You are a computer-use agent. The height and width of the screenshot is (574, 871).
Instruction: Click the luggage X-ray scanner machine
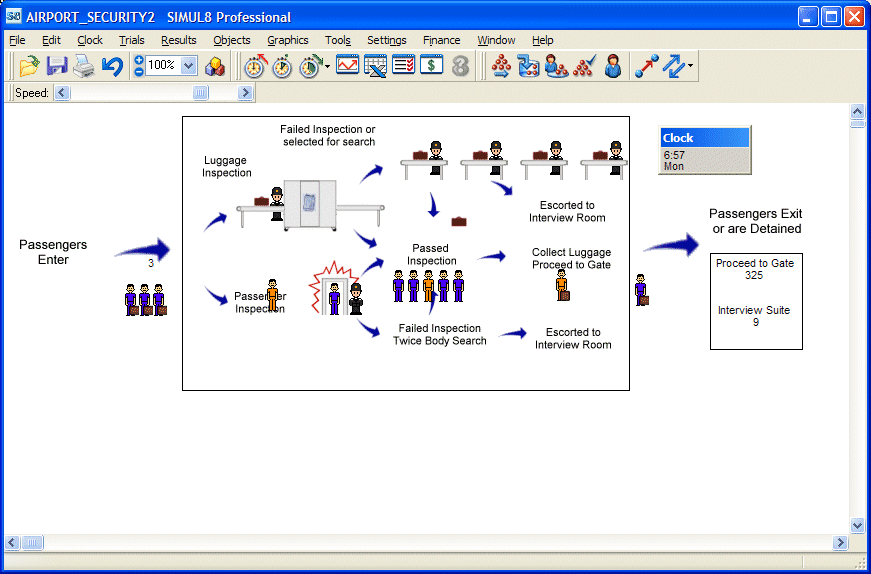tap(311, 203)
